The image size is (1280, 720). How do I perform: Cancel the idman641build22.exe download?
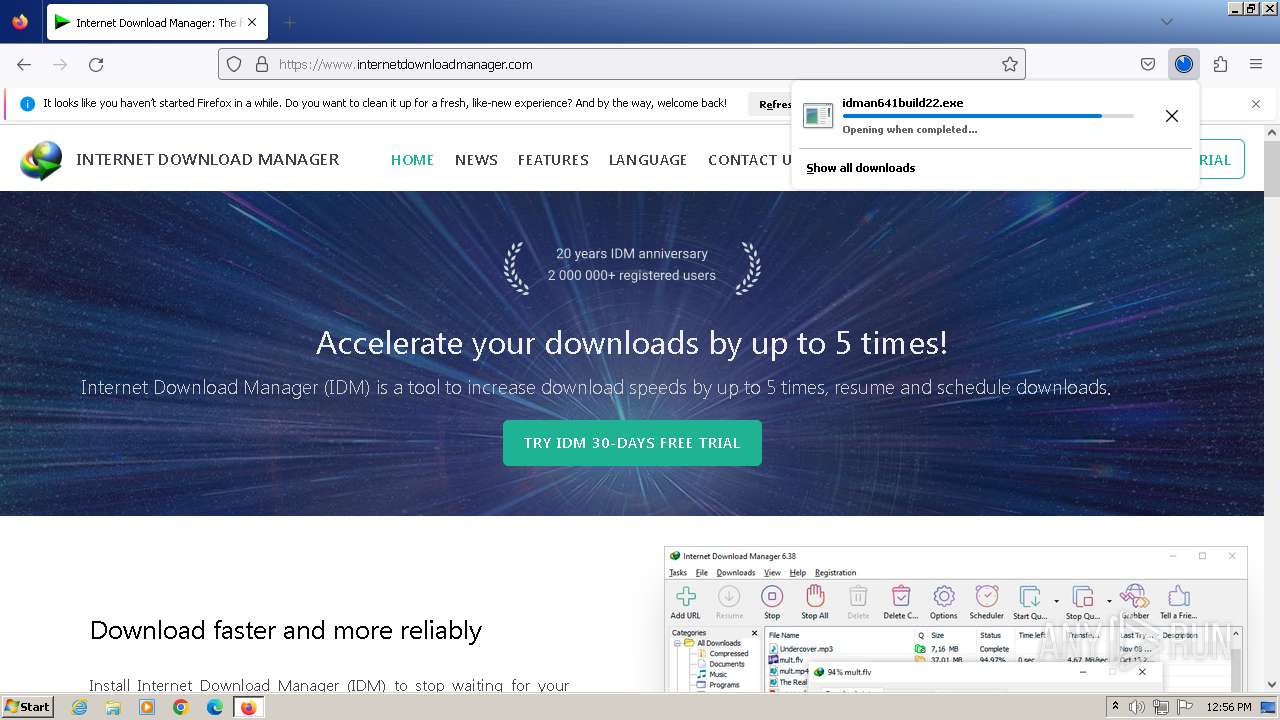[1172, 116]
